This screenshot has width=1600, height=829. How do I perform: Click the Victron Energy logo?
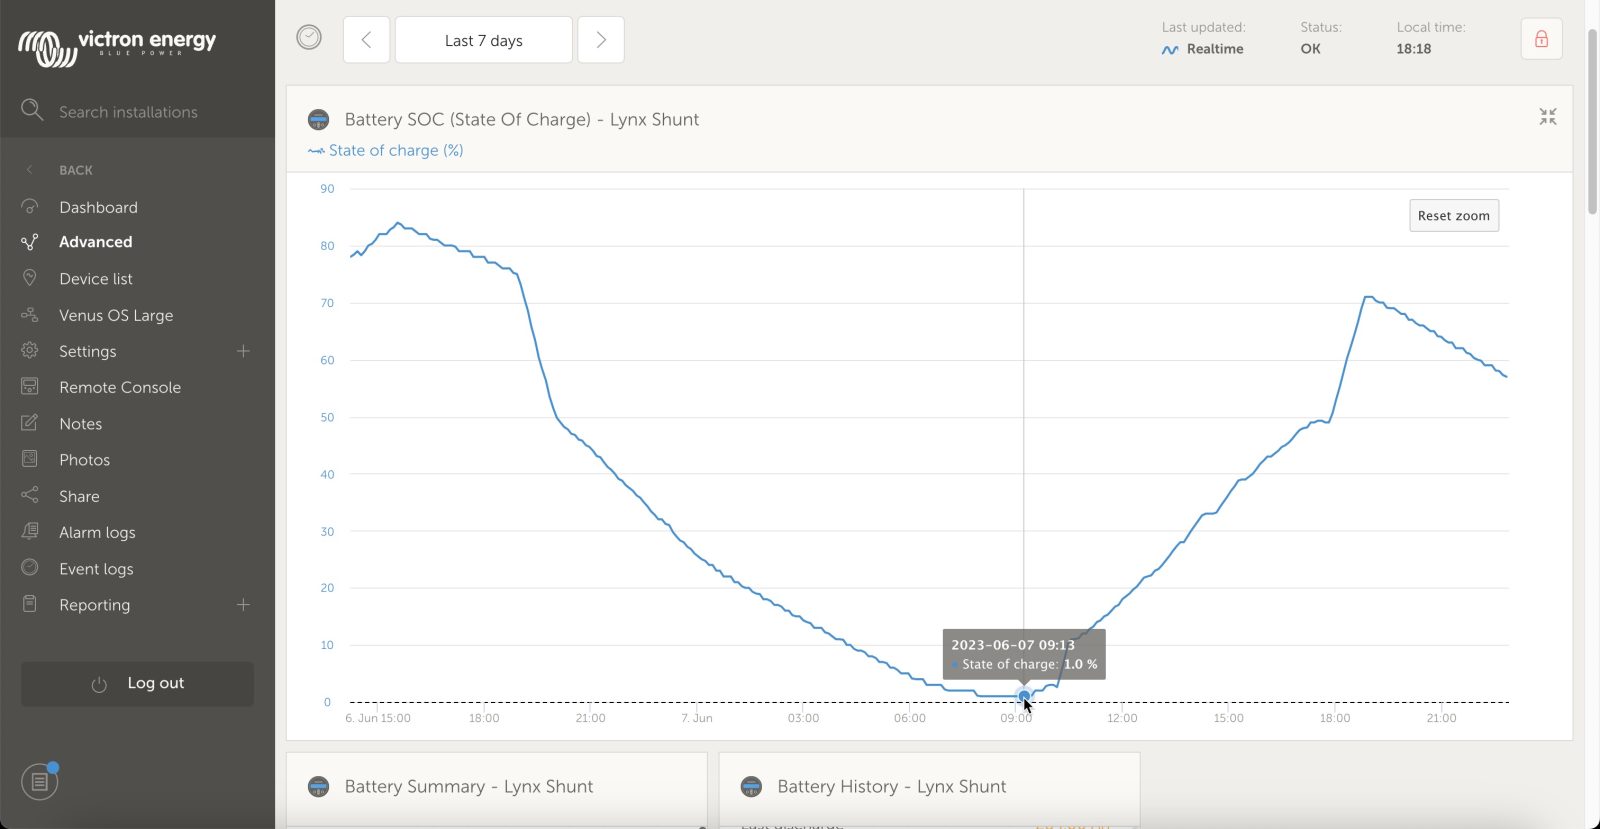pos(117,45)
